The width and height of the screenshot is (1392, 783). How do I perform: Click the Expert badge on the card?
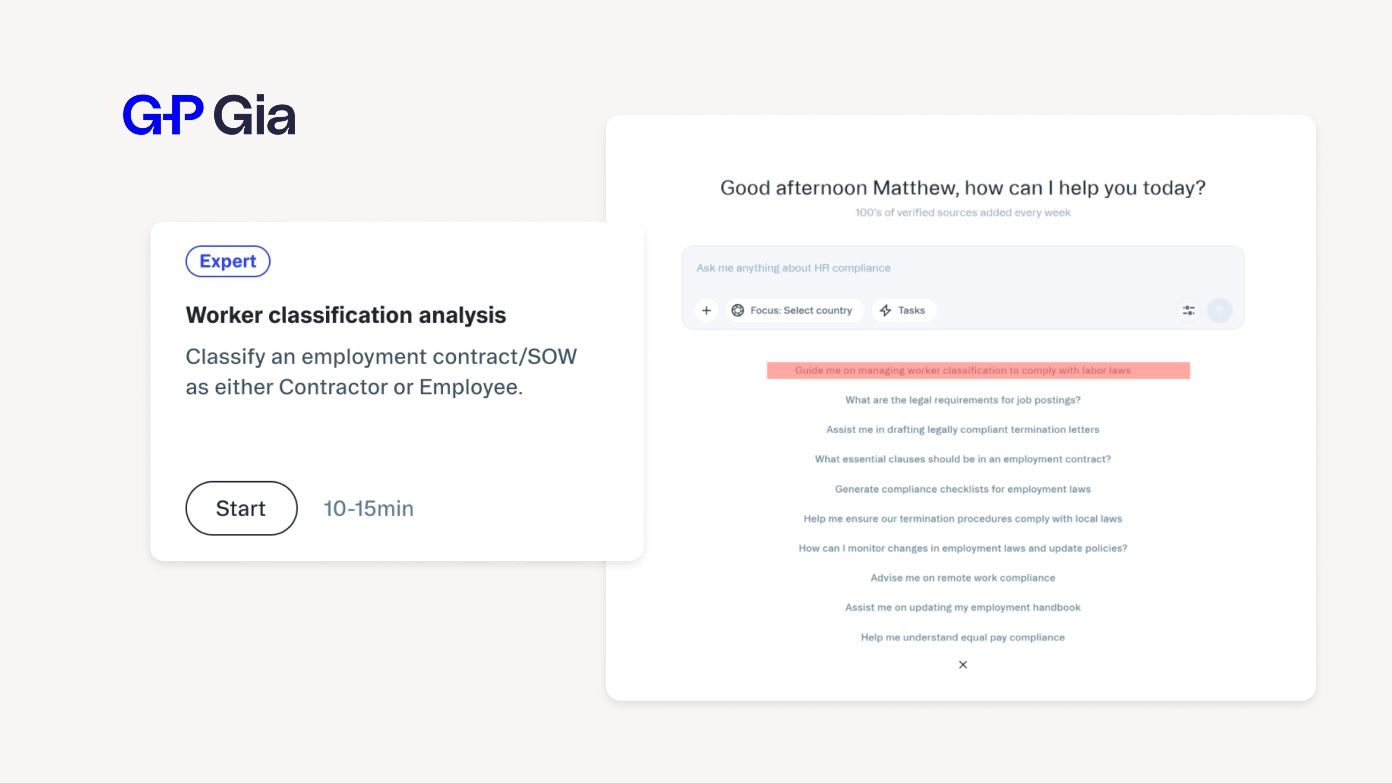tap(228, 261)
